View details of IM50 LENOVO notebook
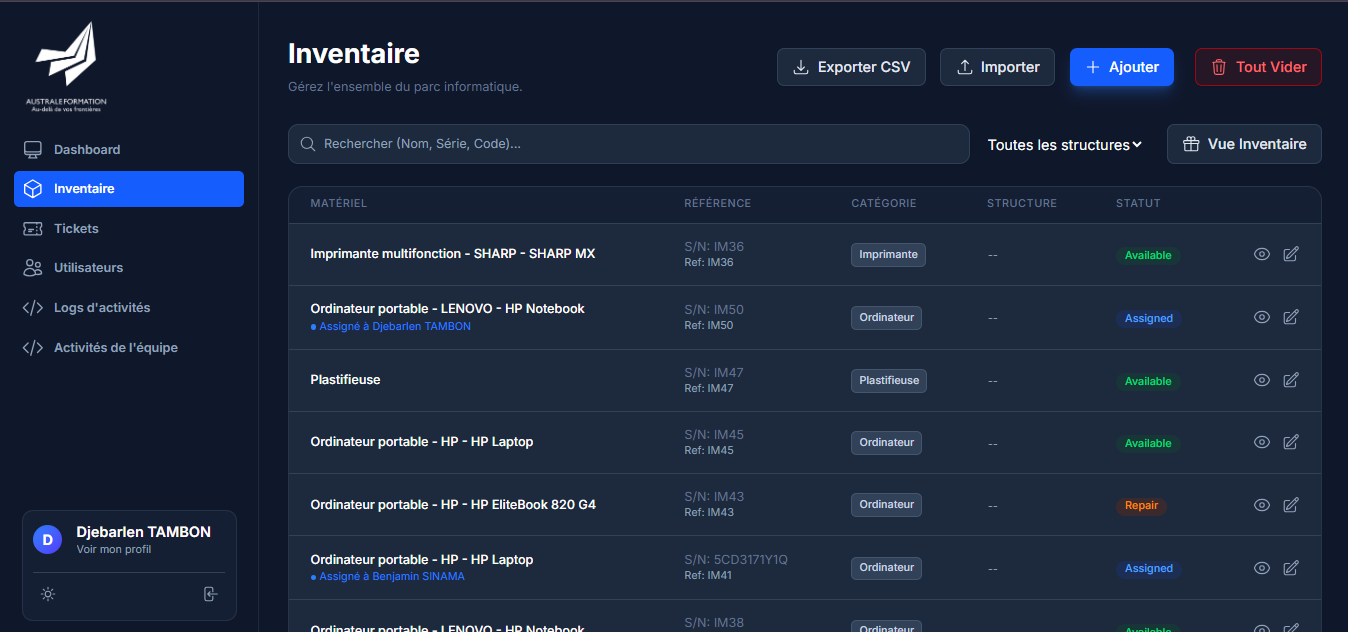 [x=1262, y=317]
